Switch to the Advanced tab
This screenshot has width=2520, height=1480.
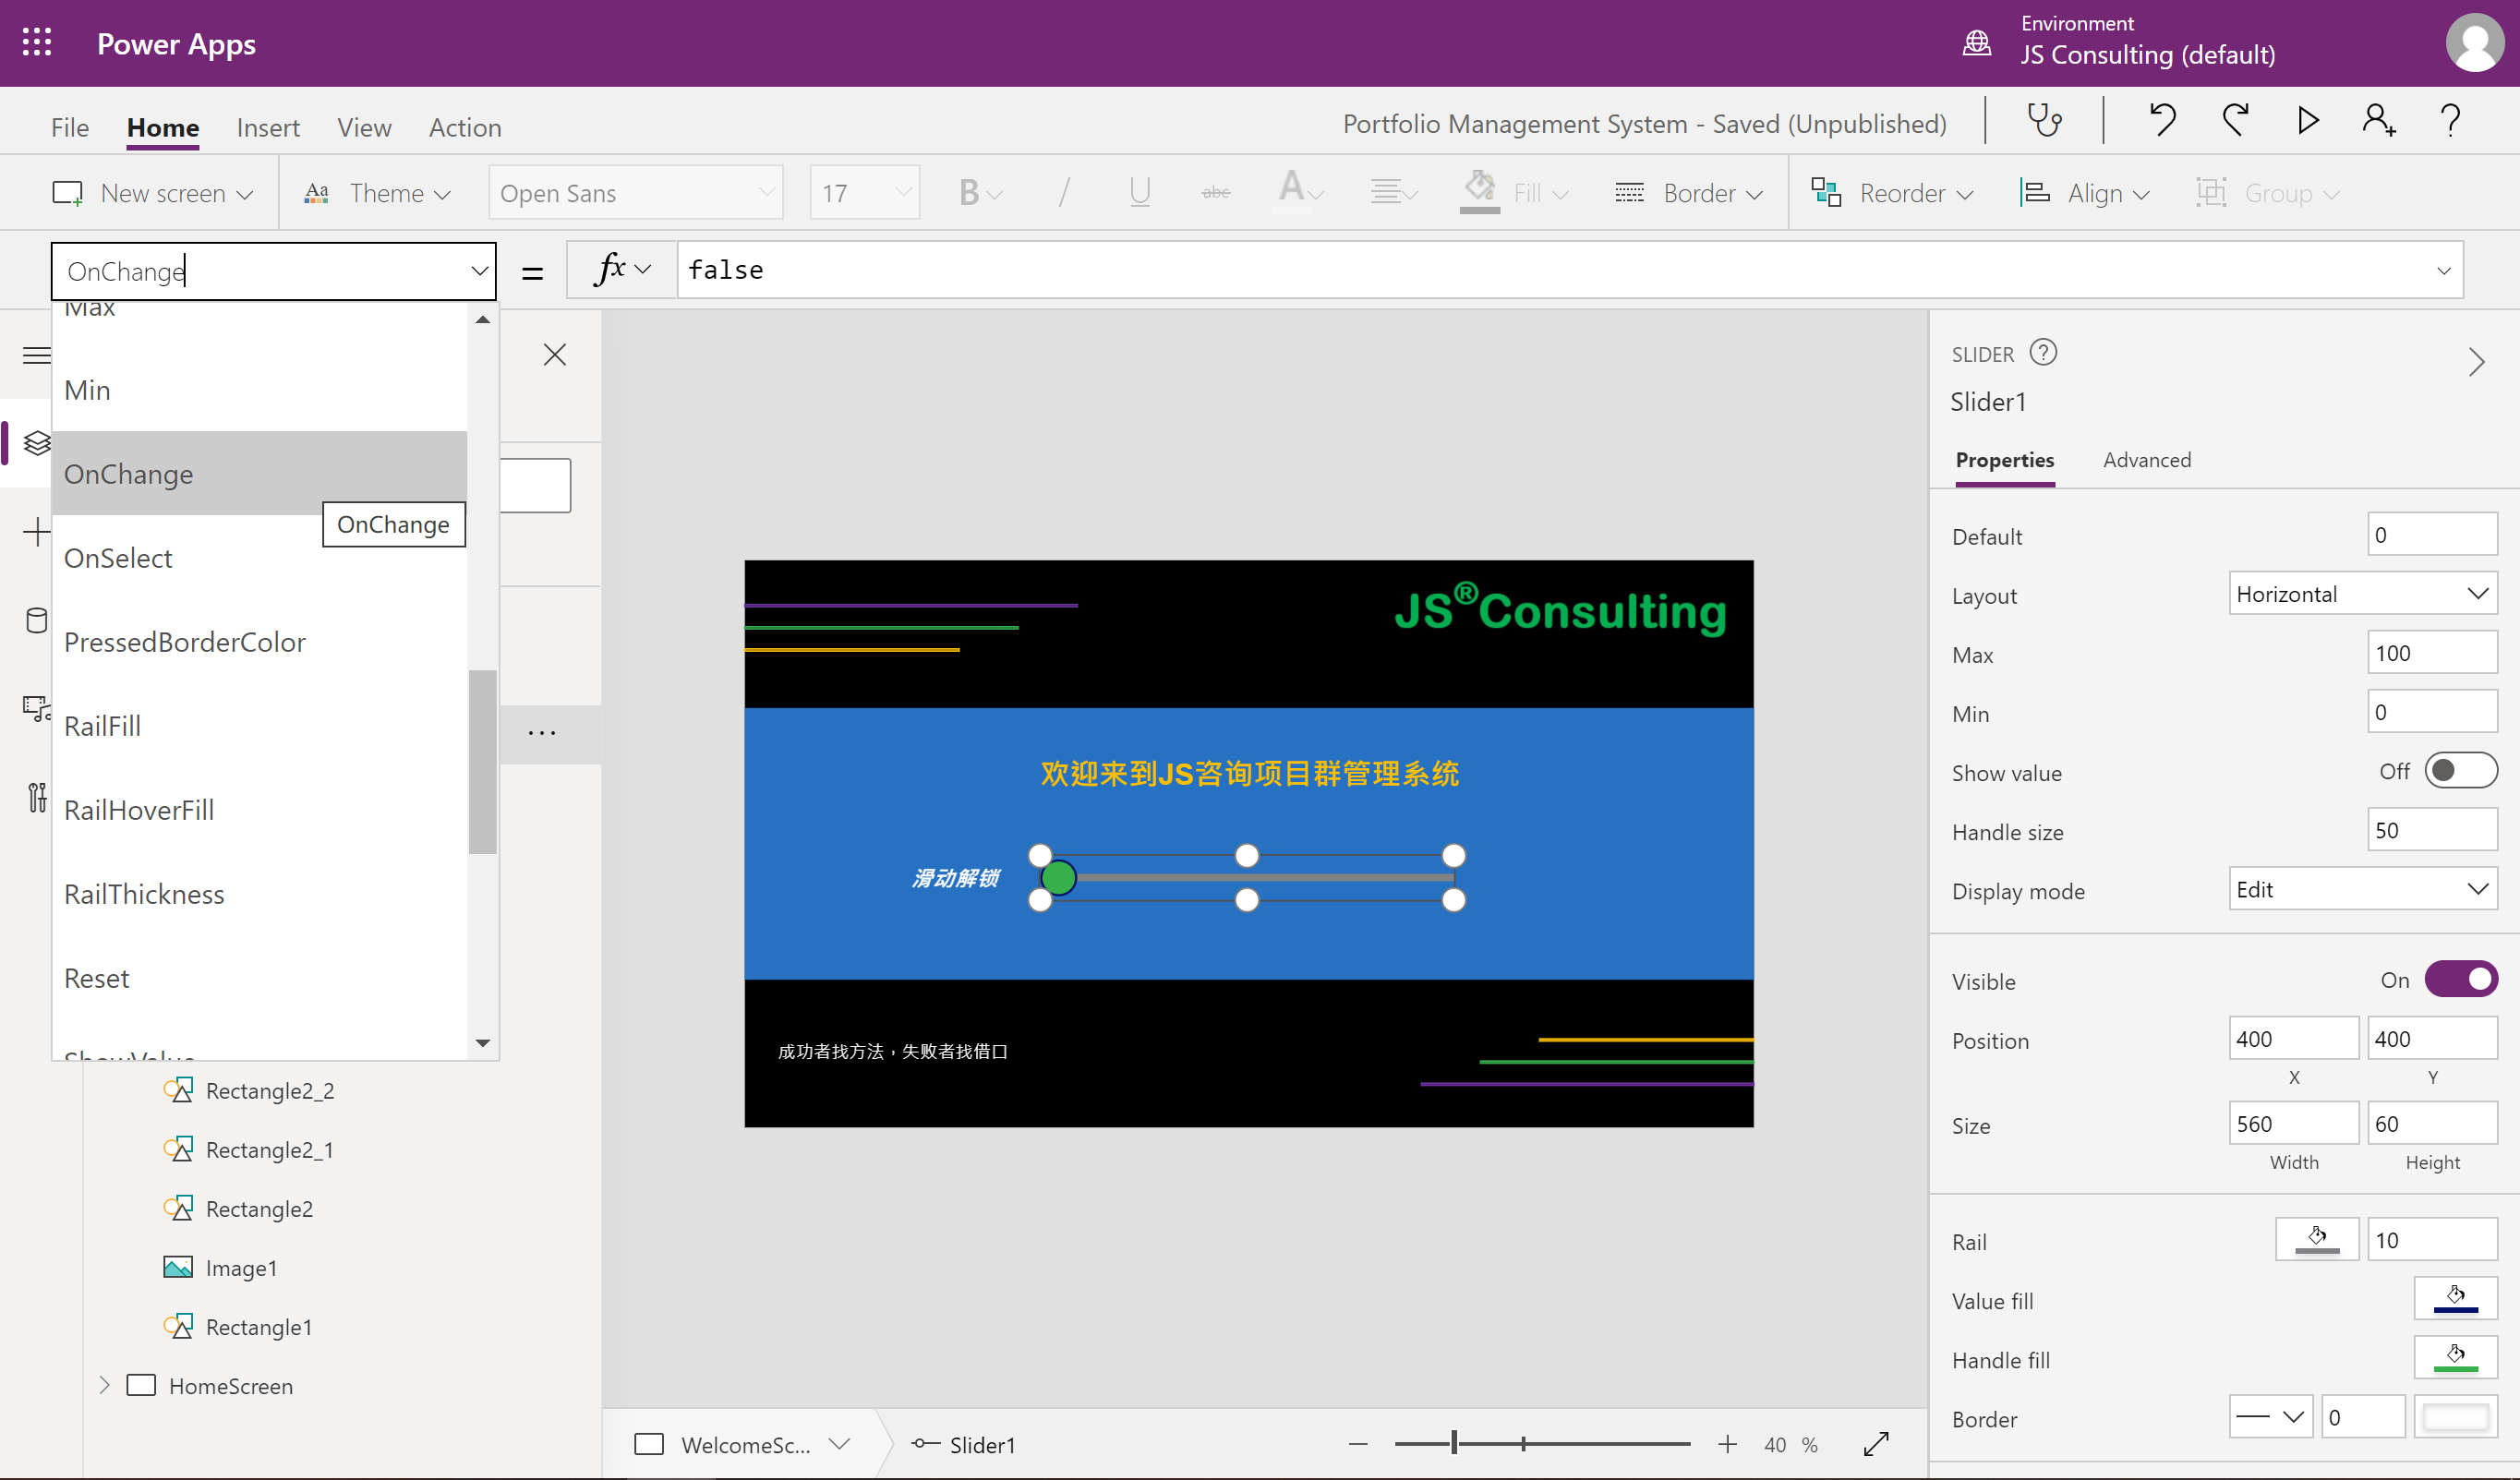[x=2147, y=460]
